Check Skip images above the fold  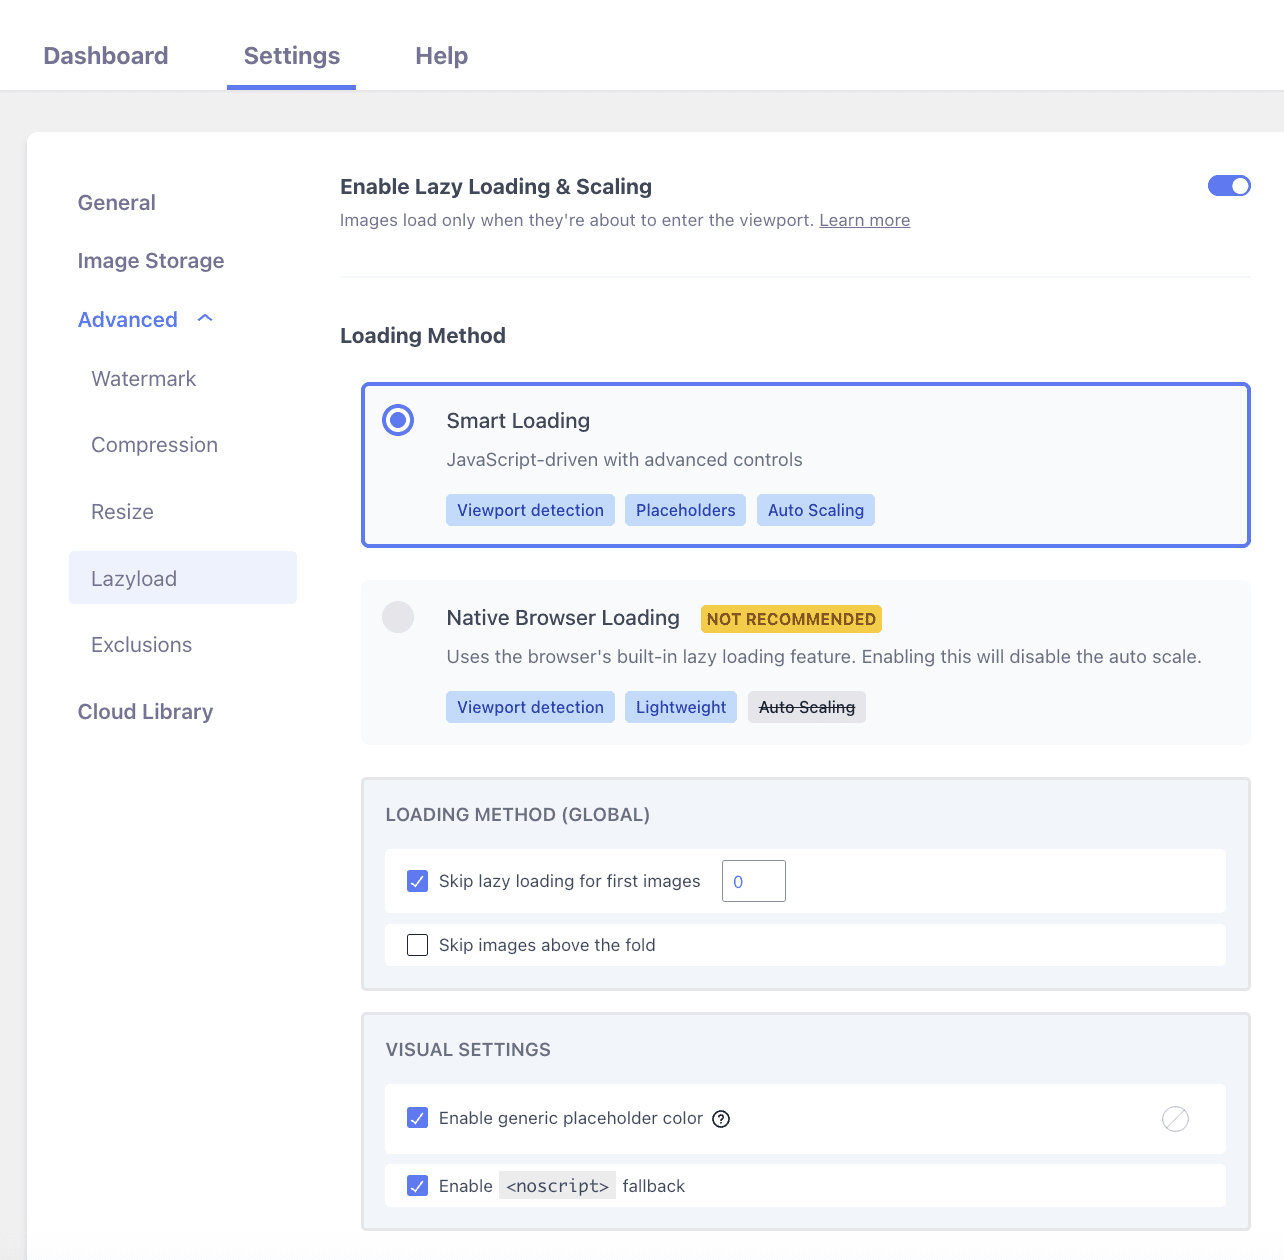(418, 945)
